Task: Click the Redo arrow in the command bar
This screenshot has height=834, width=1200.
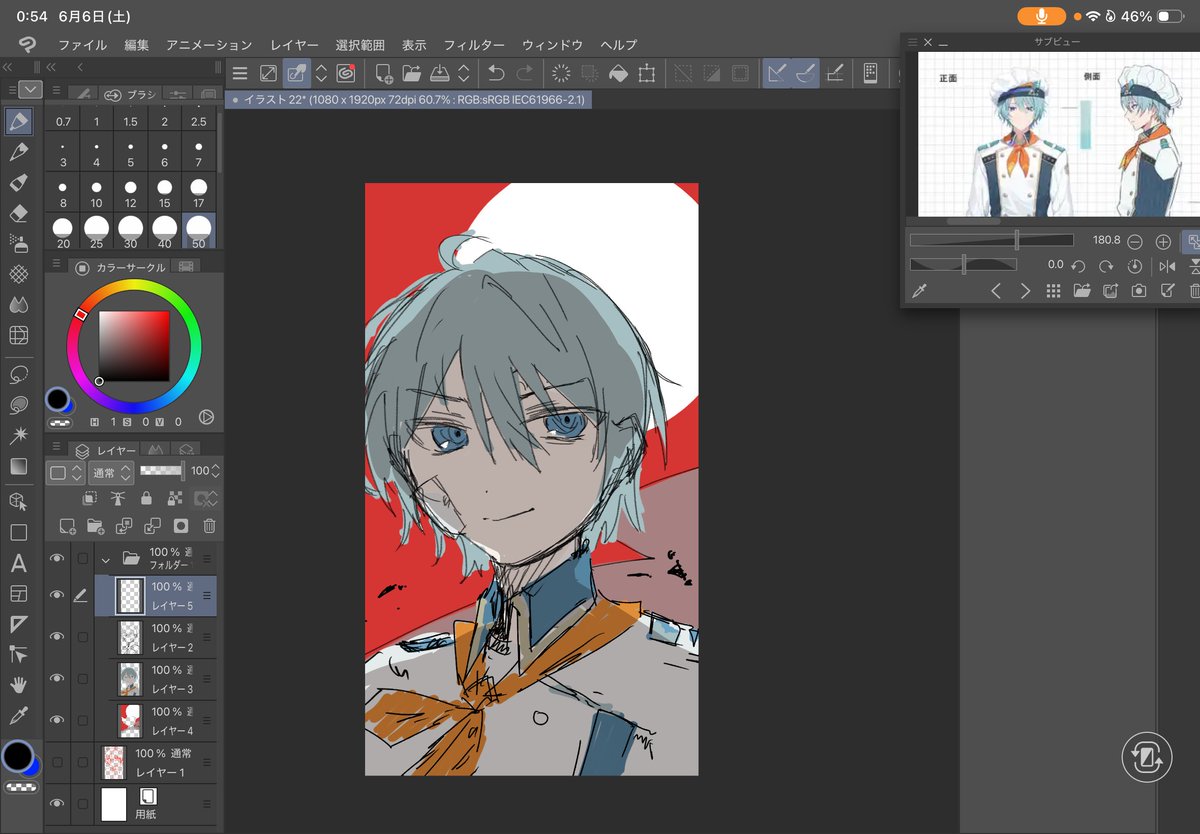Action: coord(524,73)
